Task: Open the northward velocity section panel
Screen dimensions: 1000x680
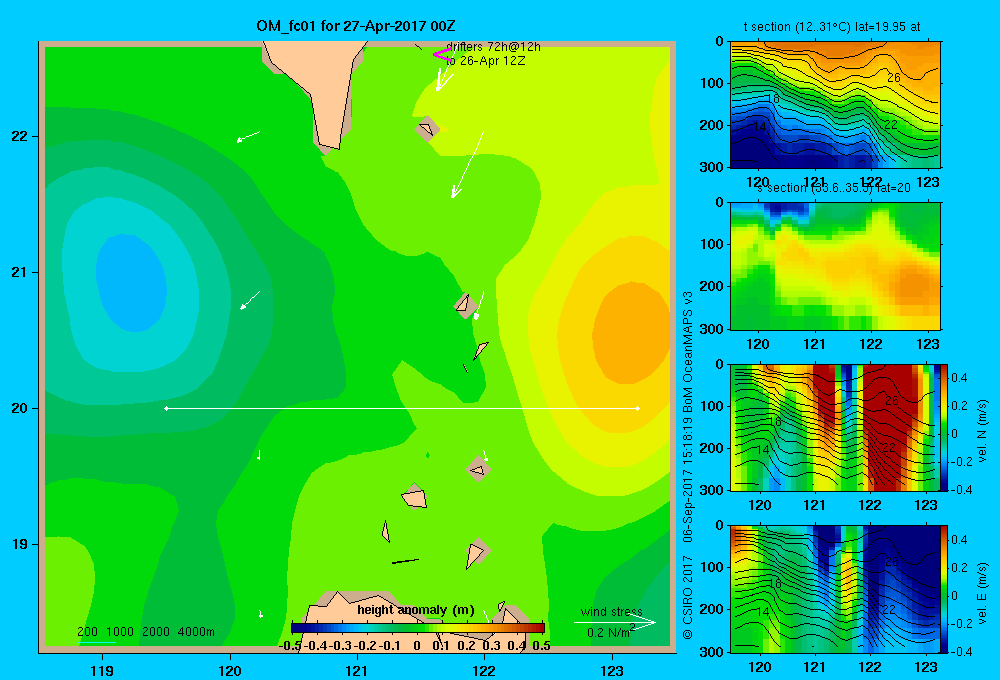Action: click(834, 427)
